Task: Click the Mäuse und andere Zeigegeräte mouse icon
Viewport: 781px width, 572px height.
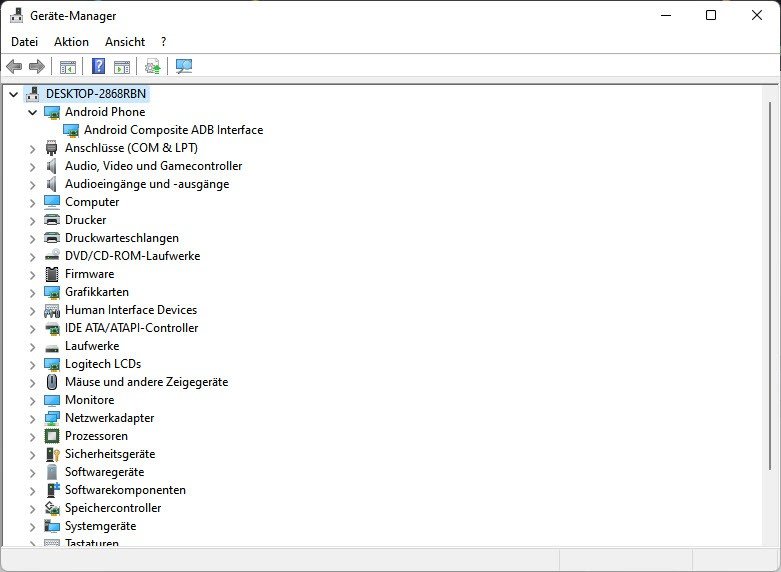Action: (52, 382)
